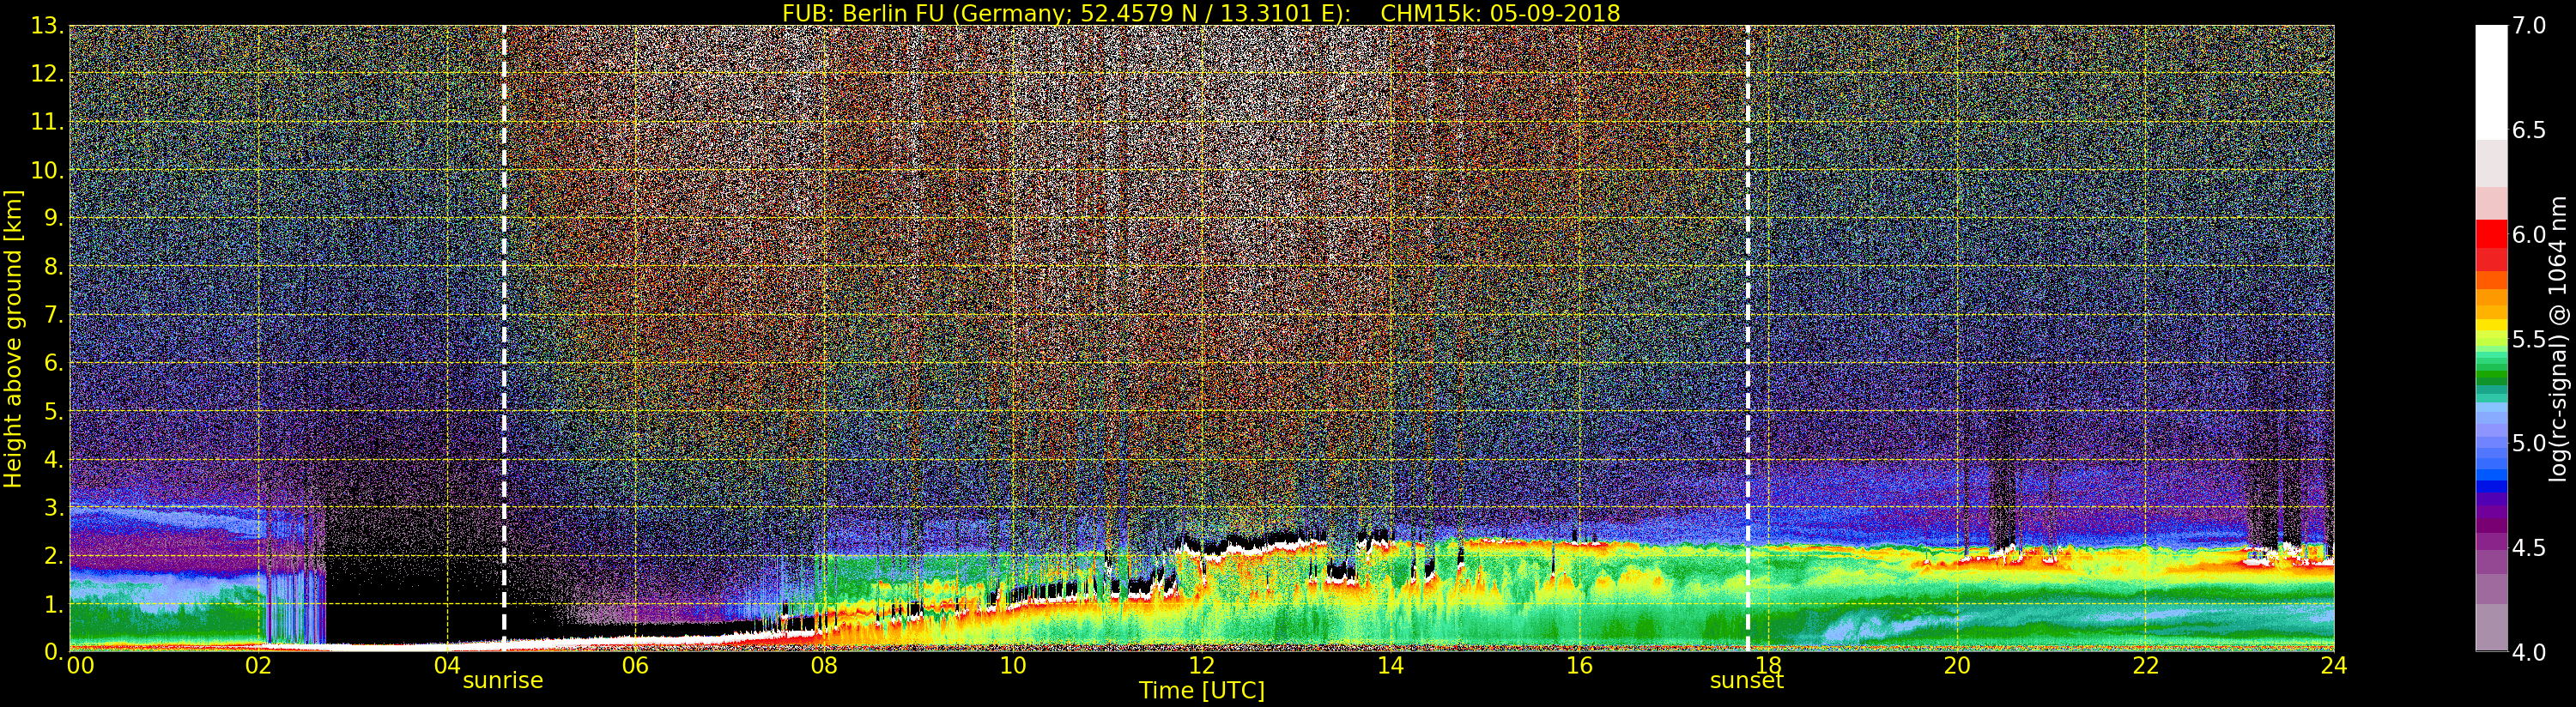The width and height of the screenshot is (2576, 707).
Task: Click the height tick label '4.'
Action: click(54, 459)
